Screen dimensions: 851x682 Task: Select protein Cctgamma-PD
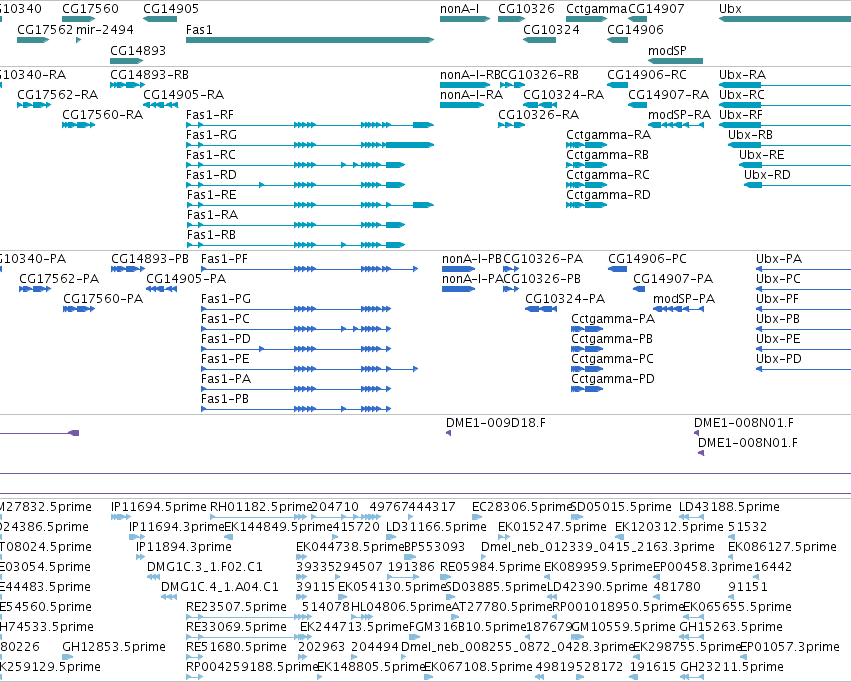click(x=587, y=389)
